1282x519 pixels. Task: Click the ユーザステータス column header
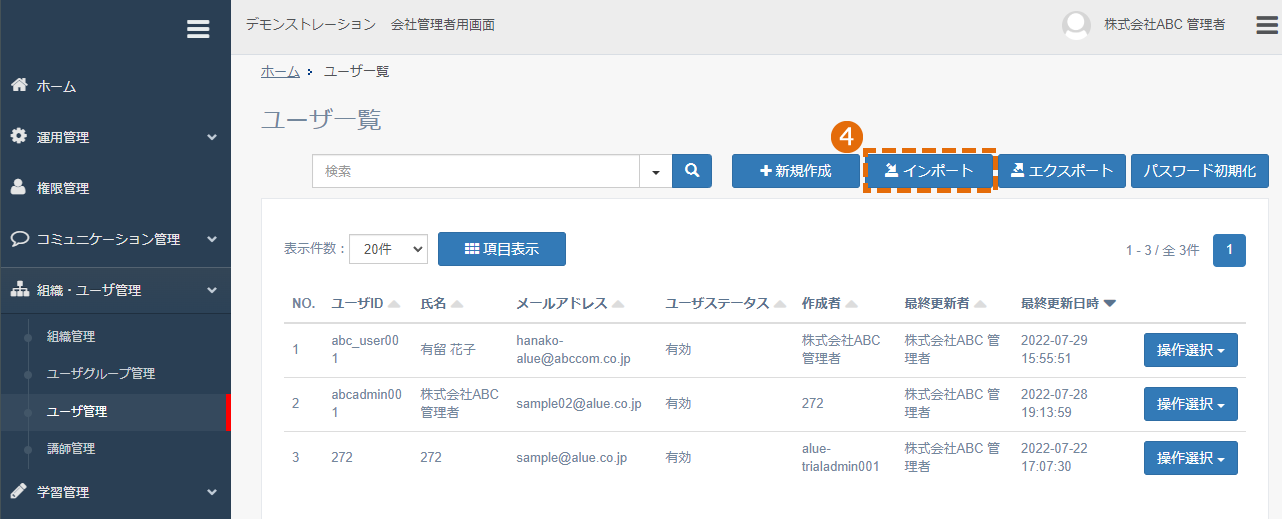tap(717, 303)
